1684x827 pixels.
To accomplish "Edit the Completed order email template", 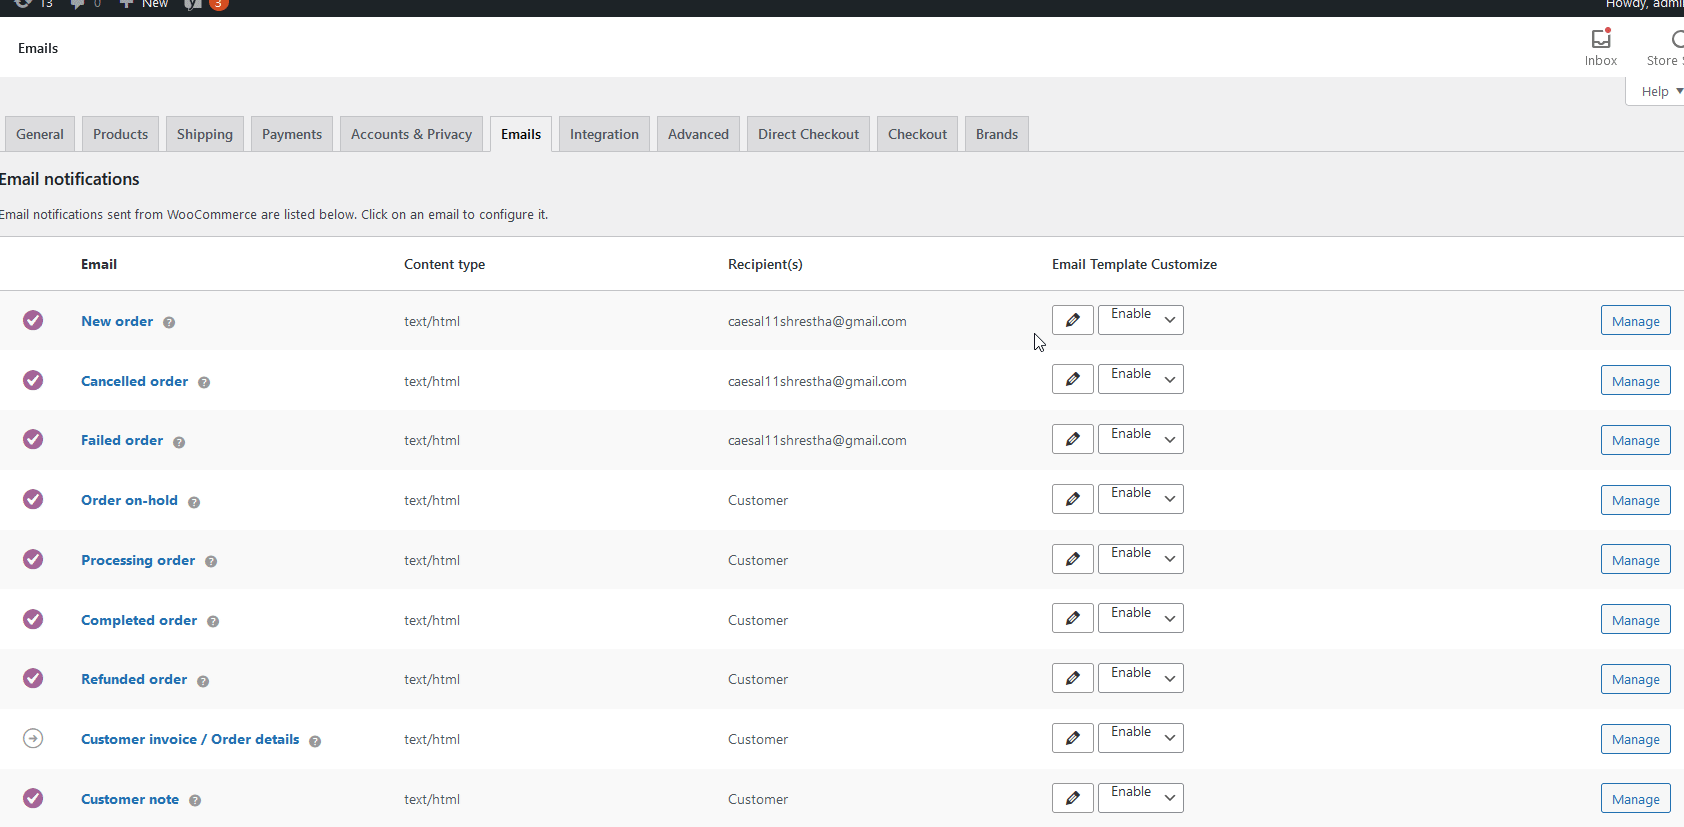I will point(1072,618).
